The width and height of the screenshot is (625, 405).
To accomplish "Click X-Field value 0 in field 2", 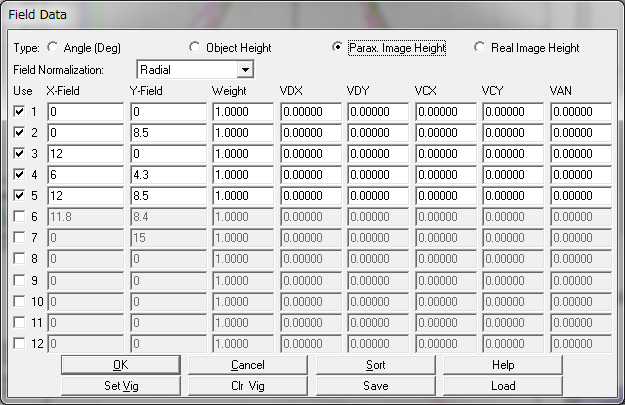I will [86, 132].
